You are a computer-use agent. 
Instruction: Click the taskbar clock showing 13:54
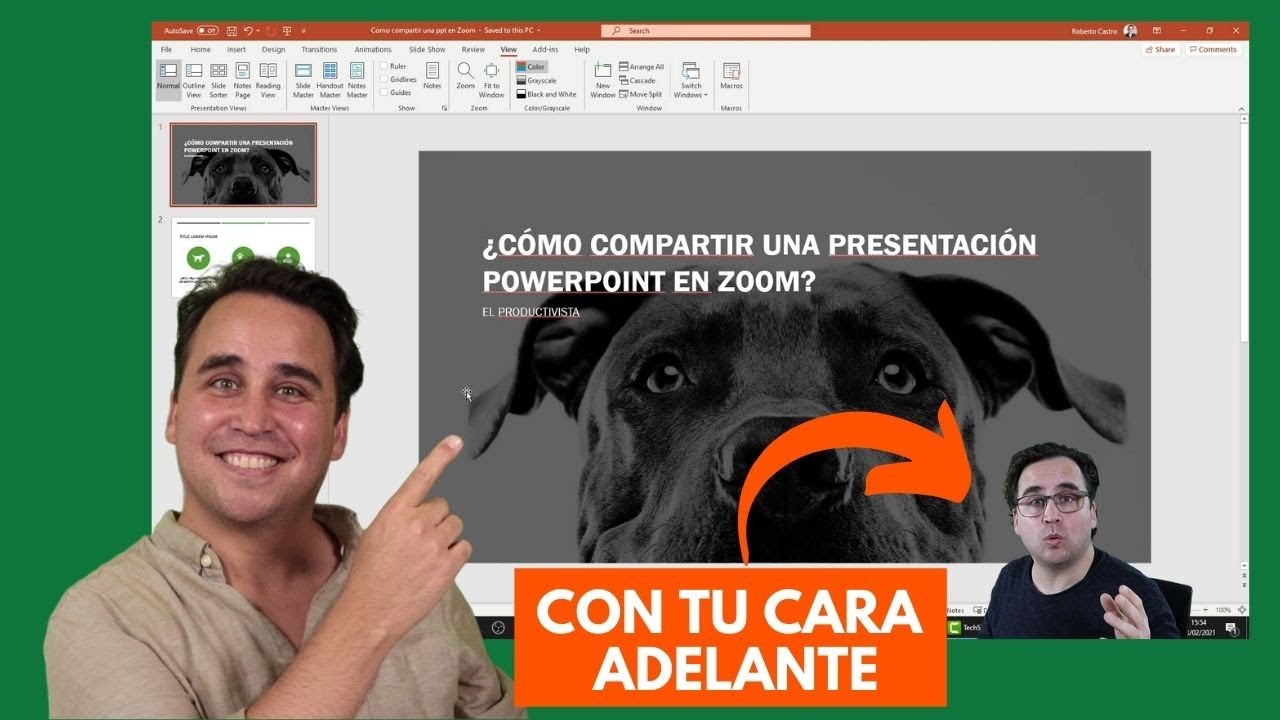[1200, 627]
